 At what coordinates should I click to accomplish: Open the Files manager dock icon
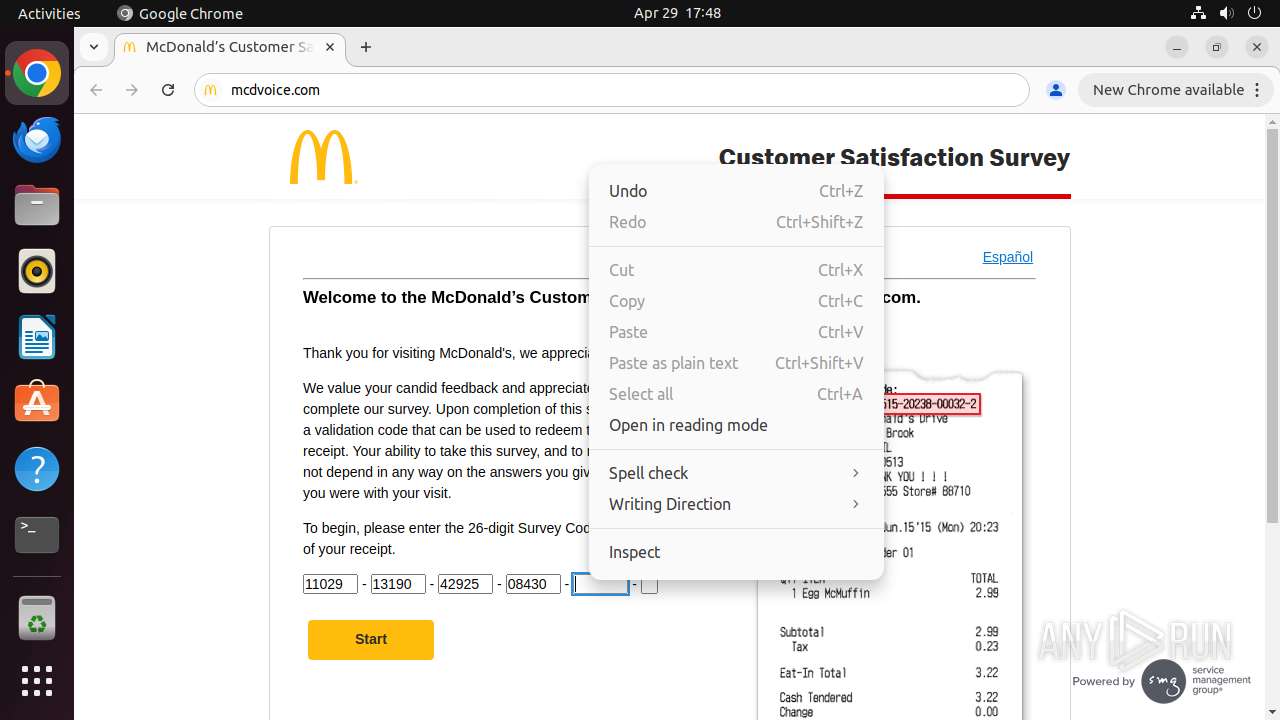point(37,206)
